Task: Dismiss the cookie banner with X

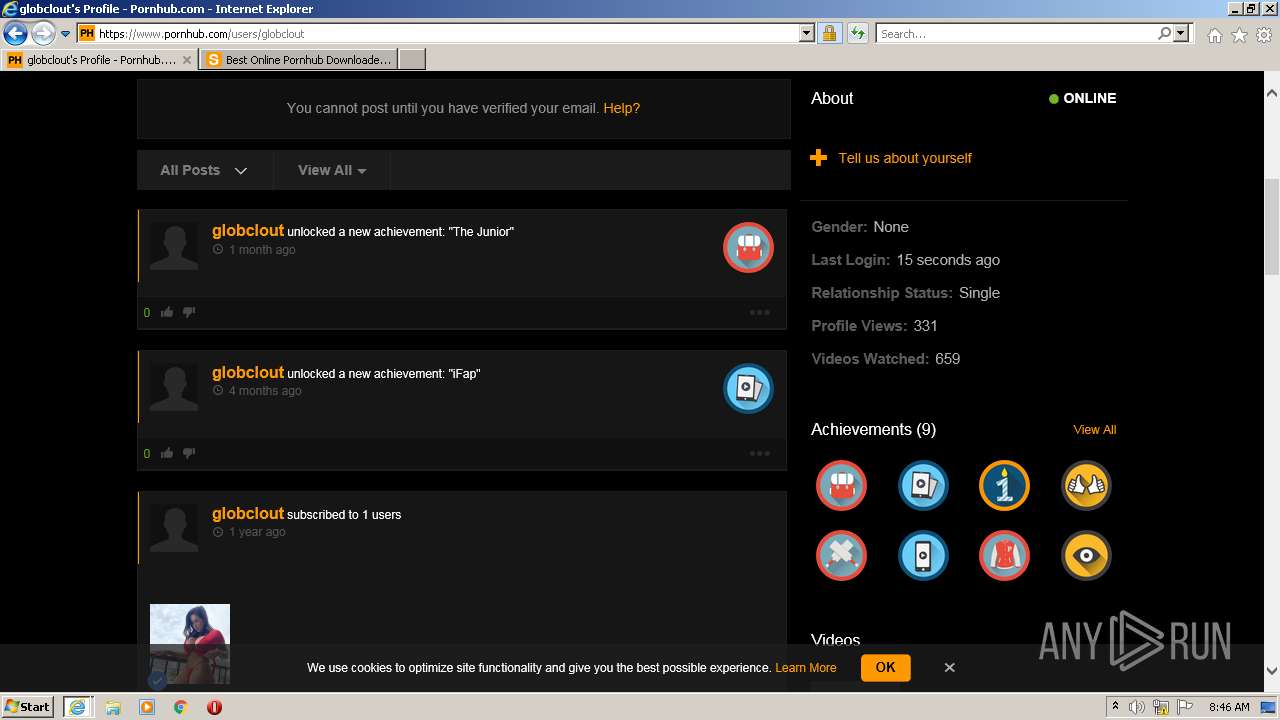Action: point(949,667)
